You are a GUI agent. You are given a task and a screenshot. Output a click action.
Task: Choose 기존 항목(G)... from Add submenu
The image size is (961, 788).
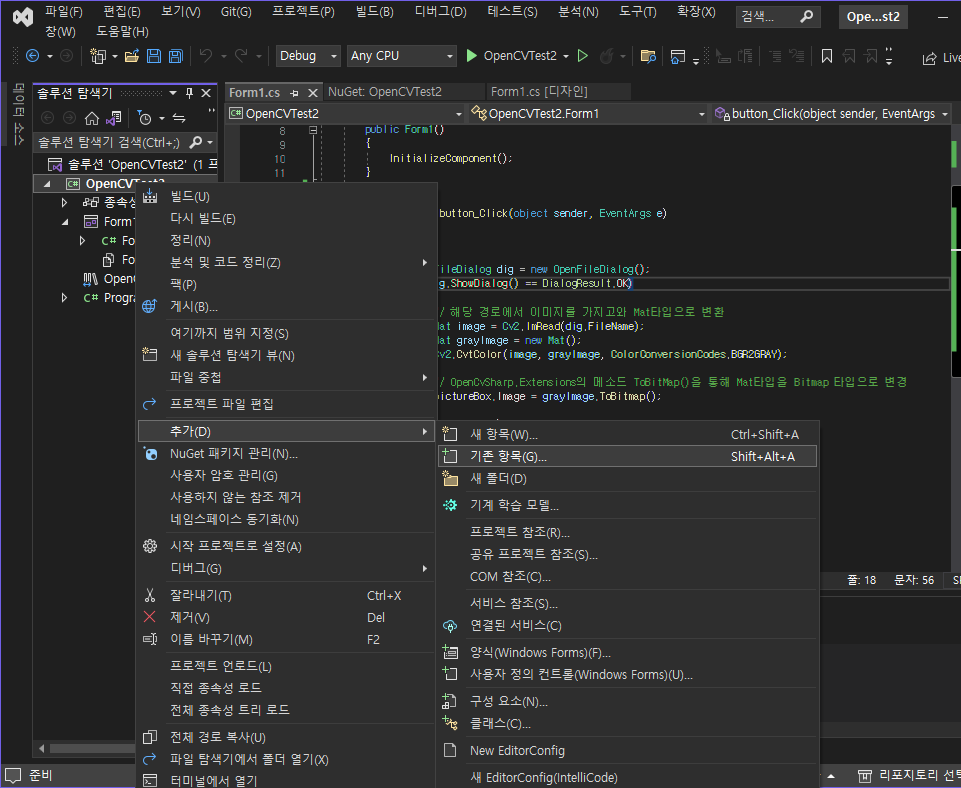click(x=628, y=457)
